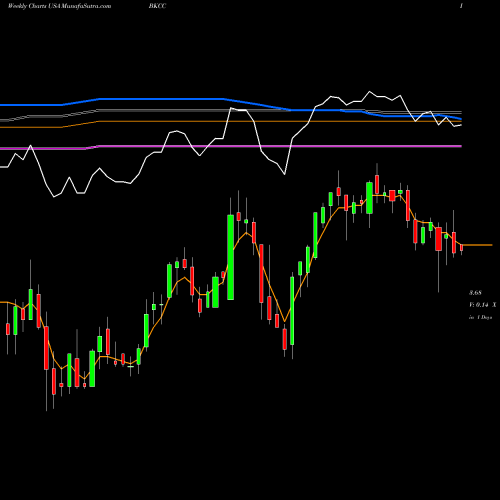Click the 8.68 price value

tap(475, 293)
